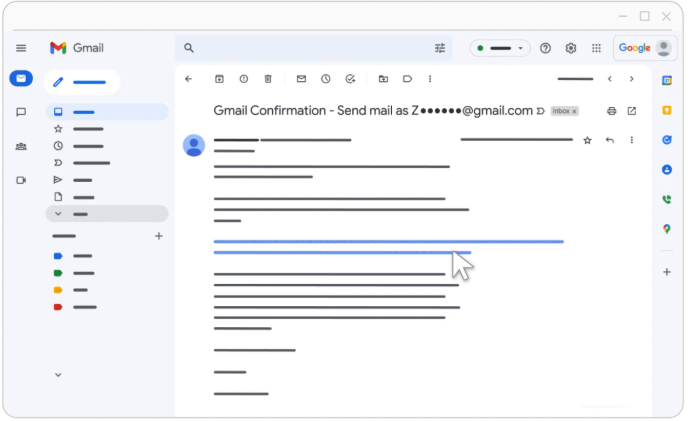Click the Google account avatar

[x=664, y=48]
